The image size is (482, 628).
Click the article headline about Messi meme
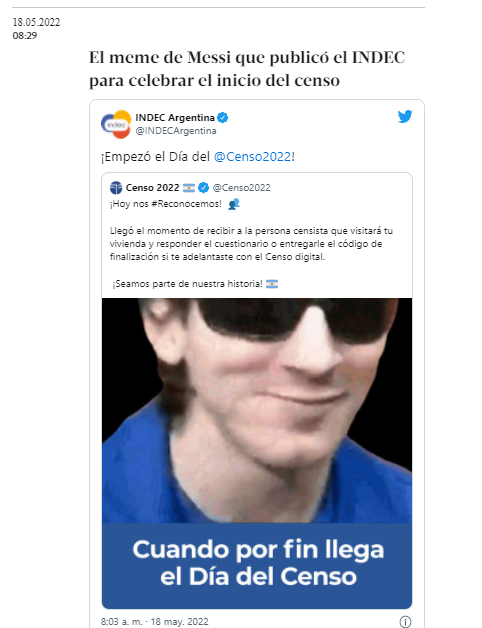coord(247,69)
